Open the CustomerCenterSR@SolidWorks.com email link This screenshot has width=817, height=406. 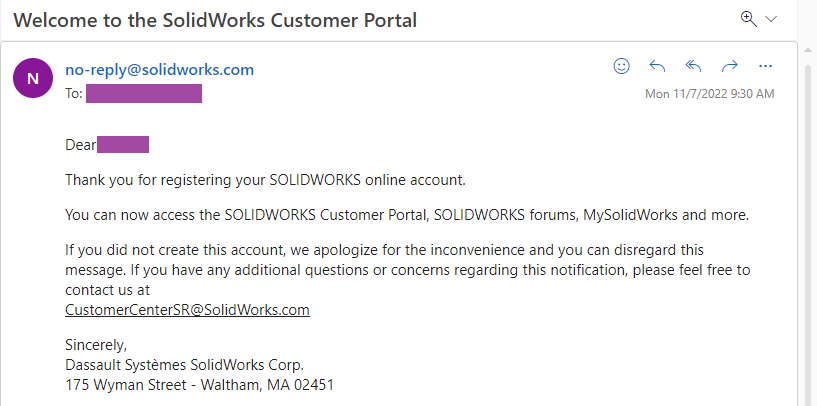pos(187,310)
